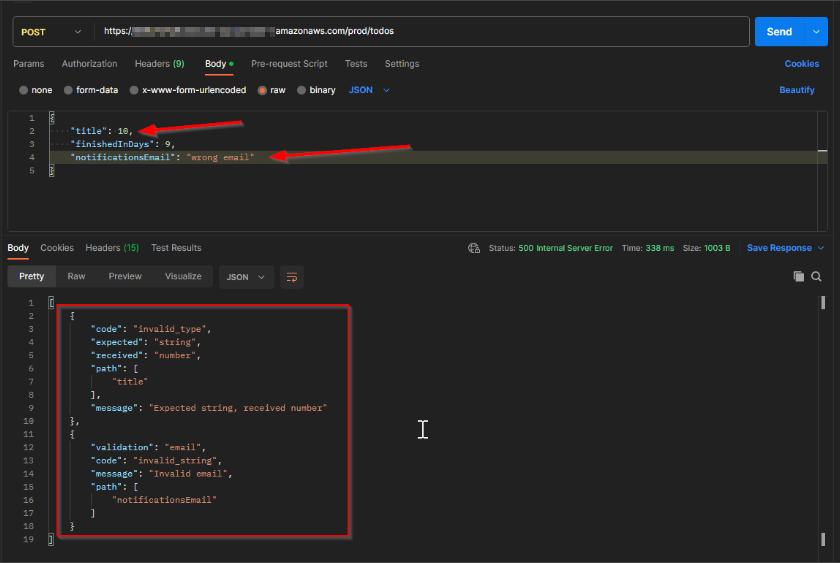Open network info globe icon beside Status
The image size is (840, 563).
(474, 248)
